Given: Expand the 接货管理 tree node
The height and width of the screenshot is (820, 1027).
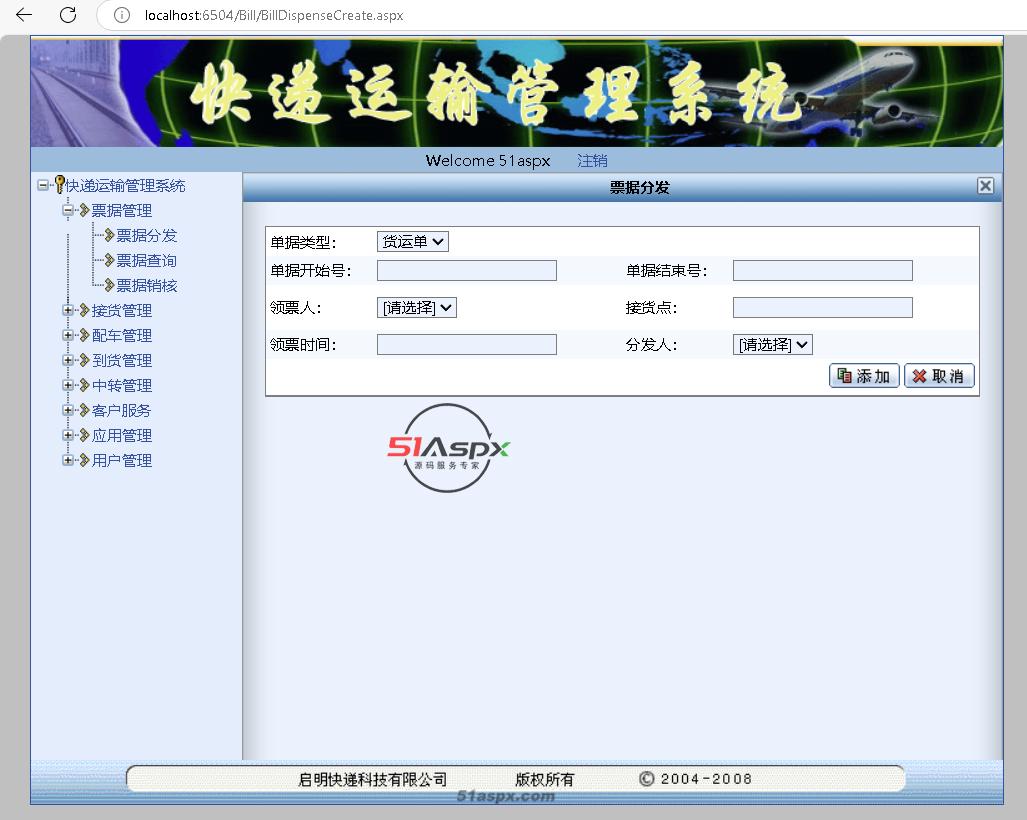Looking at the screenshot, I should 67,310.
